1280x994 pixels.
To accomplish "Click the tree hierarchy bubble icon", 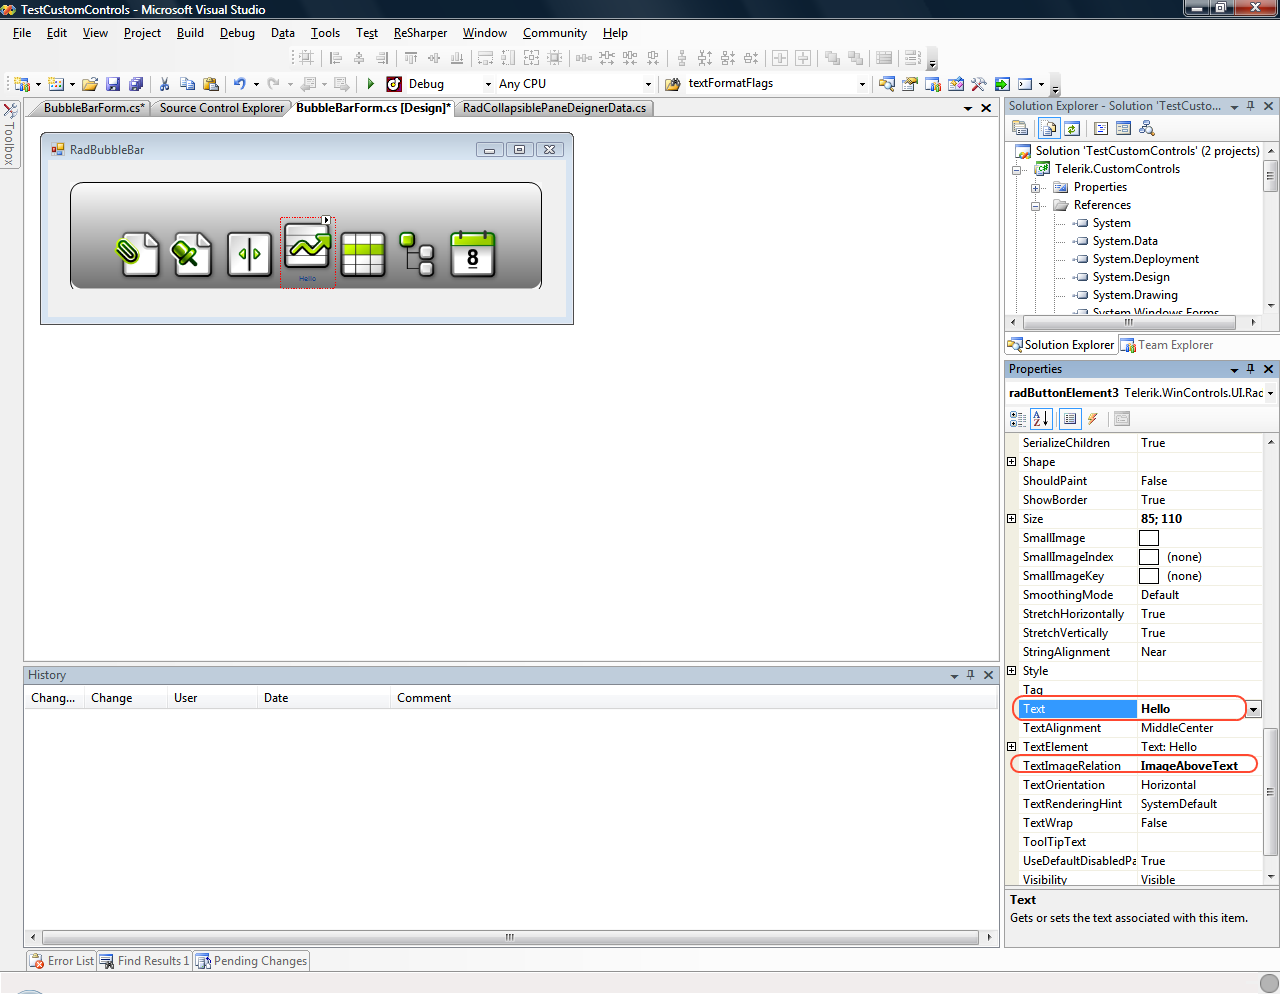I will pos(416,254).
